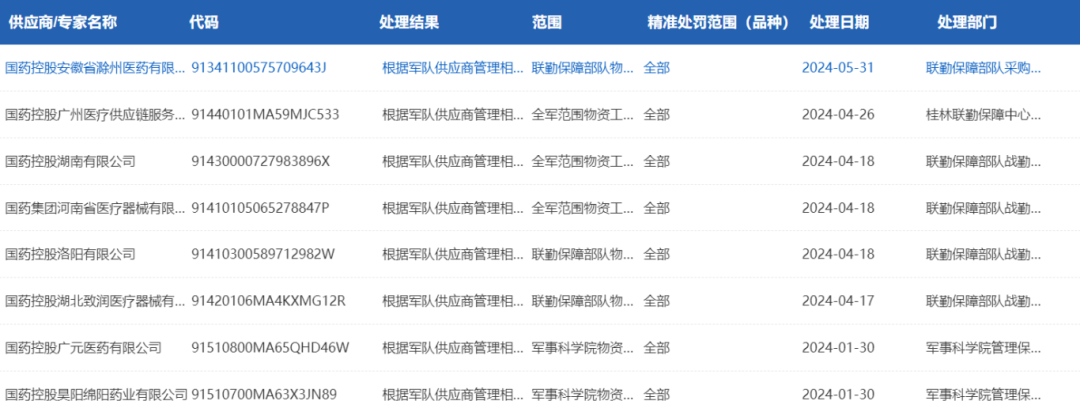This screenshot has height=416, width=1080.
Task: Open supplier 国药控股昊阳绵阳药业有限公司
Action: pos(96,394)
